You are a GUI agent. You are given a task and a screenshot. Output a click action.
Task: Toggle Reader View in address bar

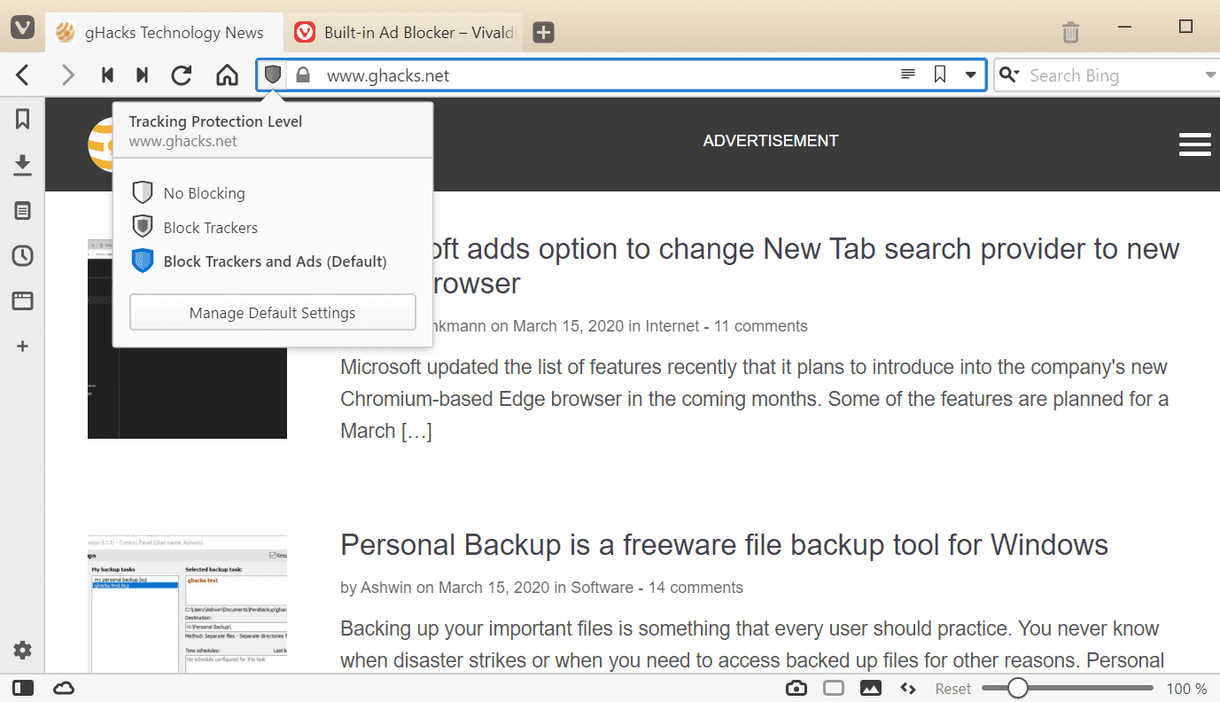pyautogui.click(x=908, y=75)
